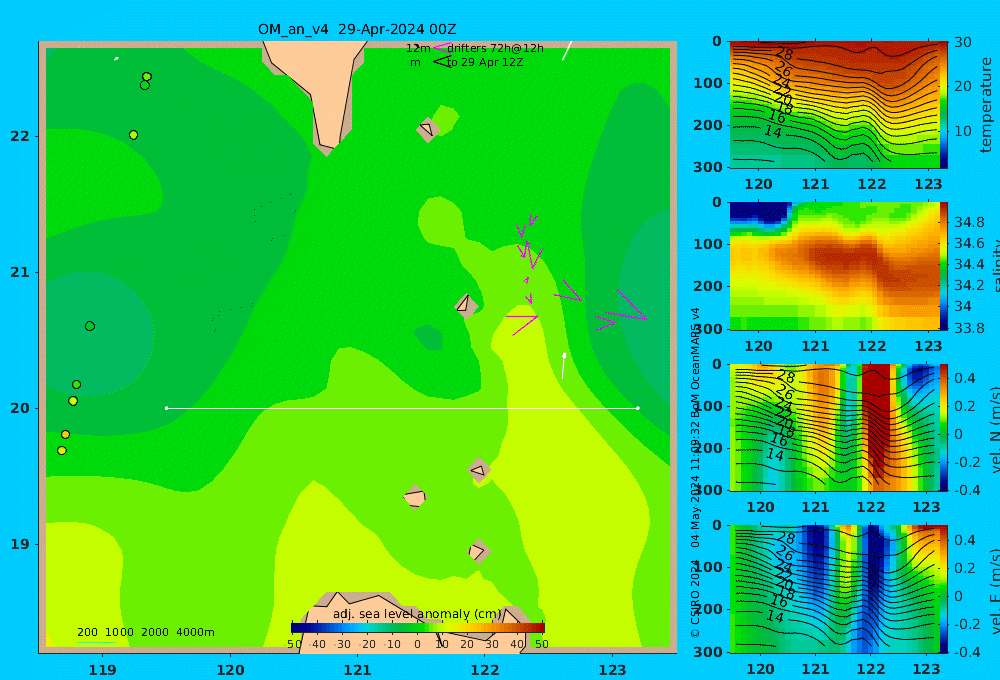Image resolution: width=1000 pixels, height=680 pixels.
Task: Click the white drifter track near 20.3N 122.6E
Action: click(564, 366)
